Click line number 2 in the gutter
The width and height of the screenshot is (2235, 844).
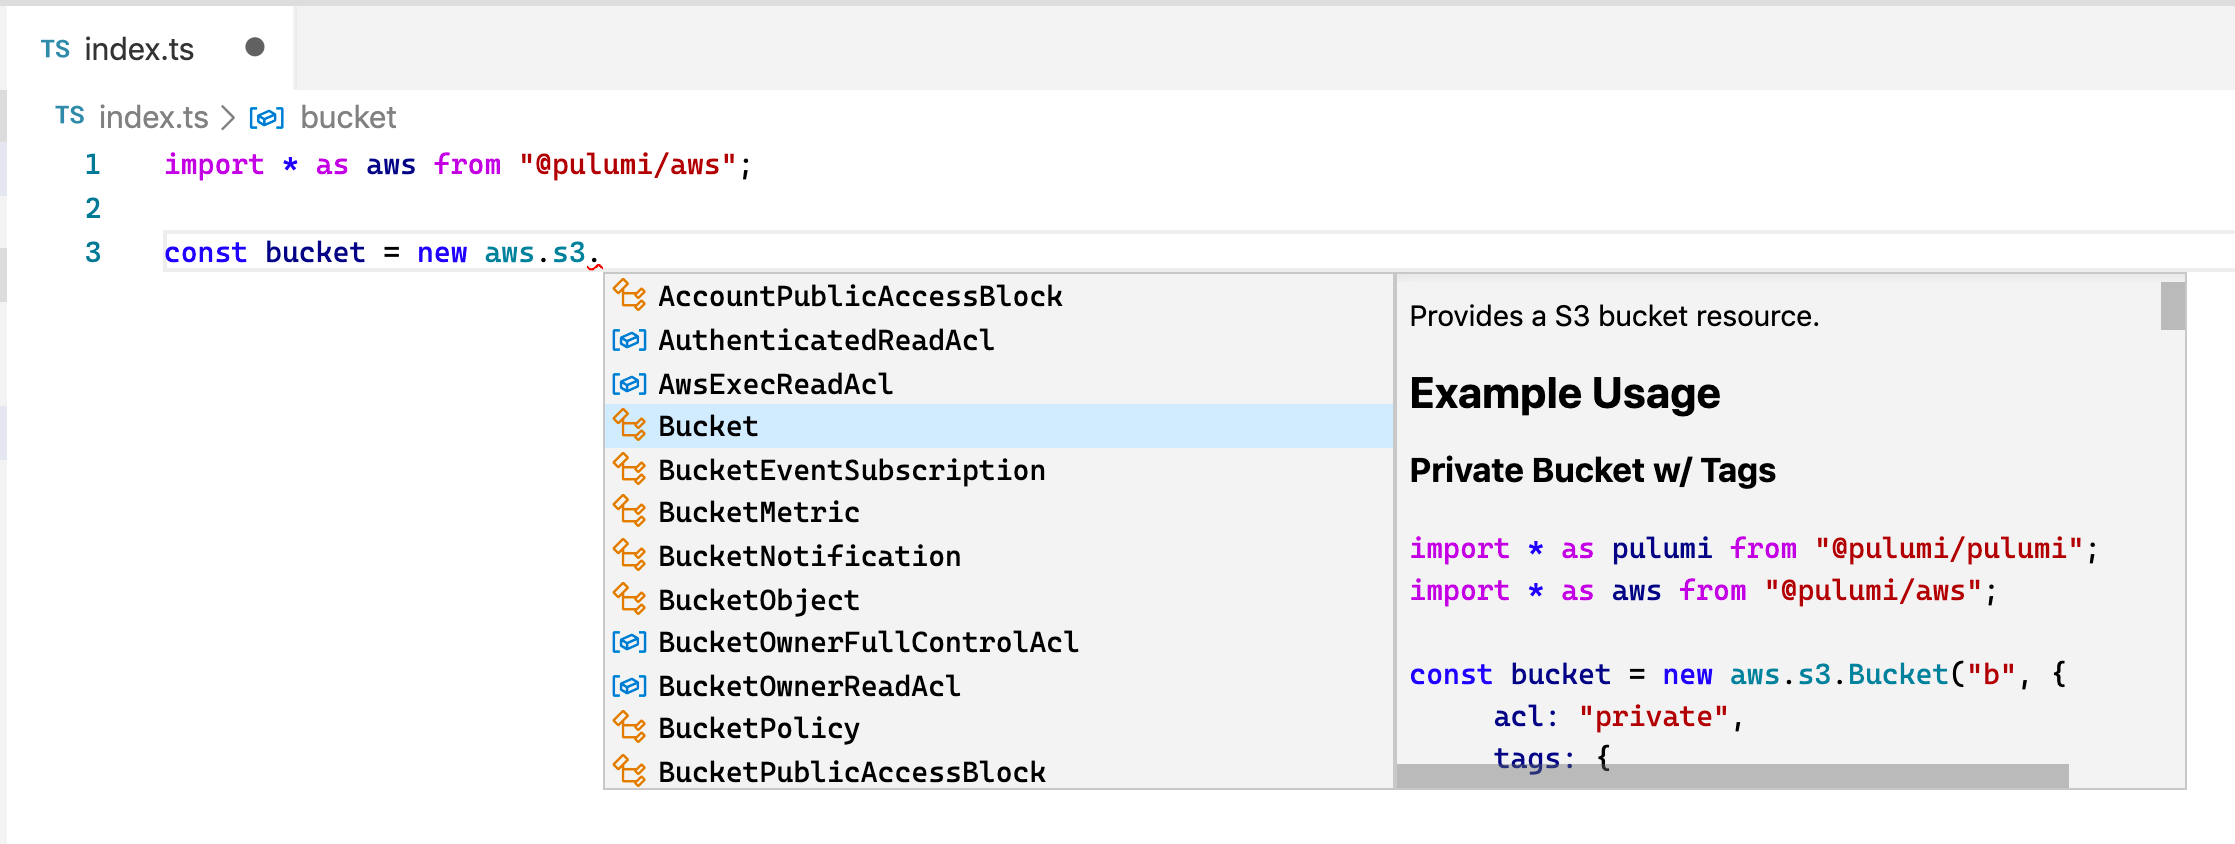(93, 208)
